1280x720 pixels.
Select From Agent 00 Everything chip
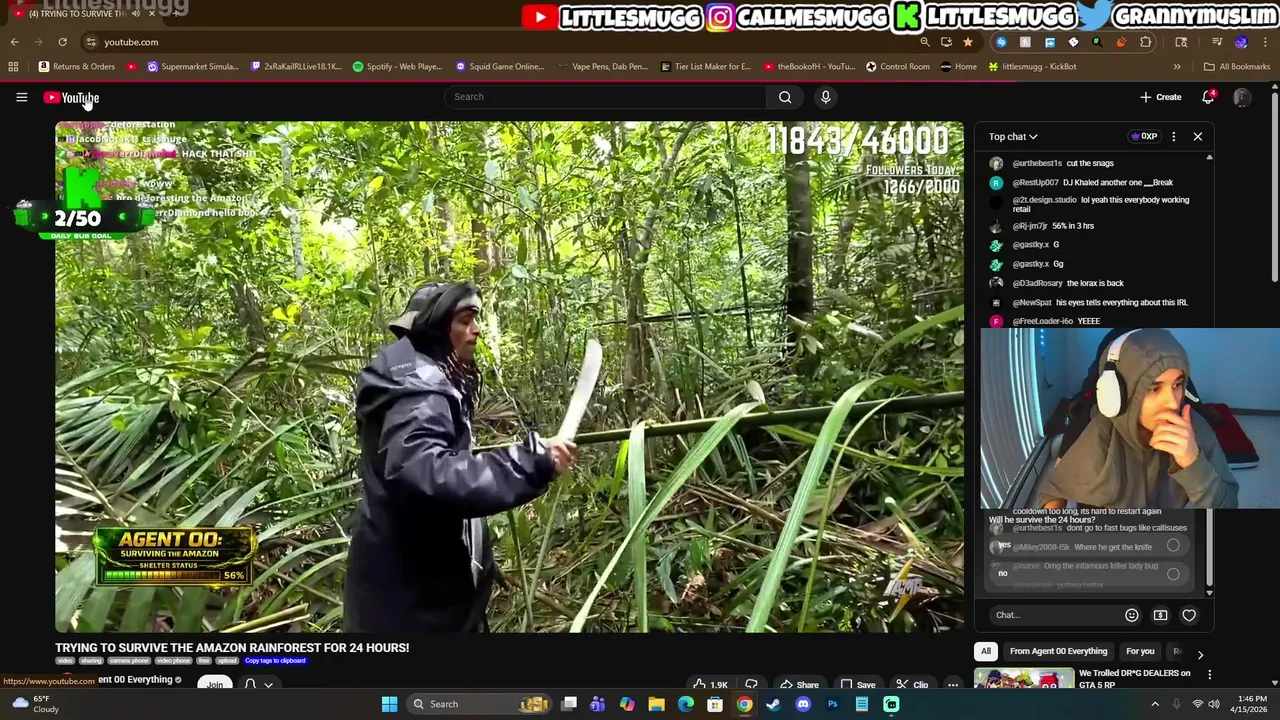point(1058,651)
